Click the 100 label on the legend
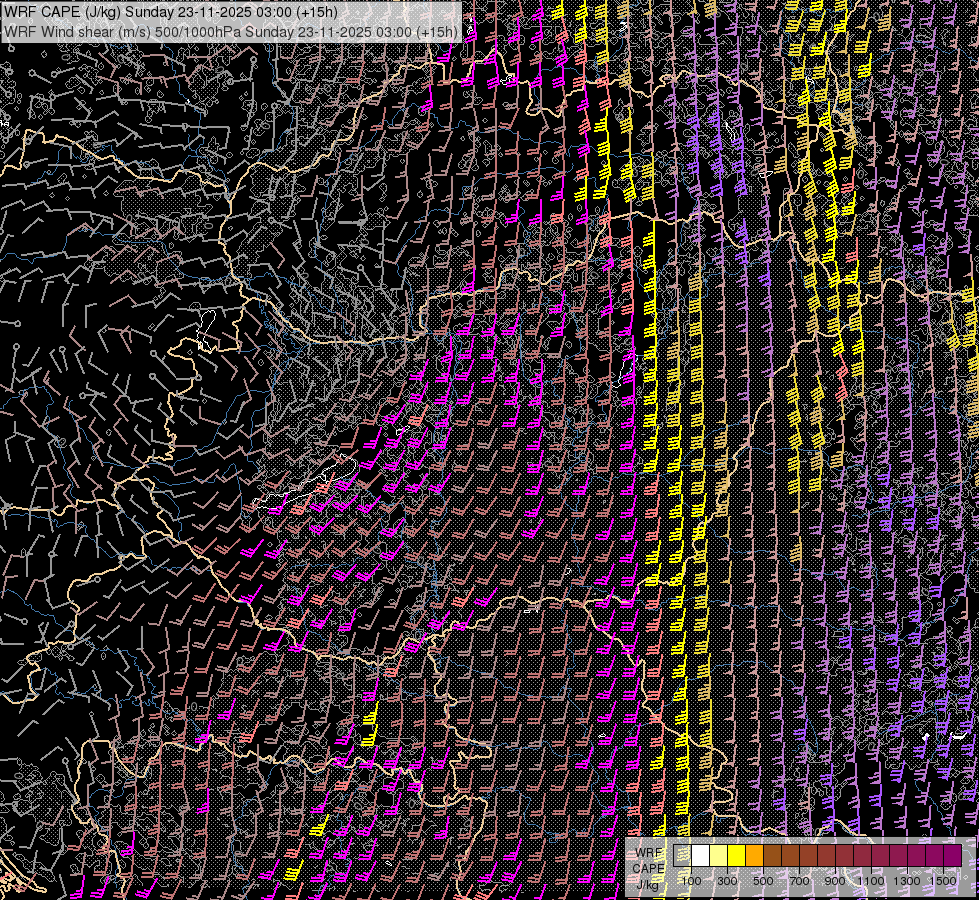This screenshot has height=900, width=979. 691,881
